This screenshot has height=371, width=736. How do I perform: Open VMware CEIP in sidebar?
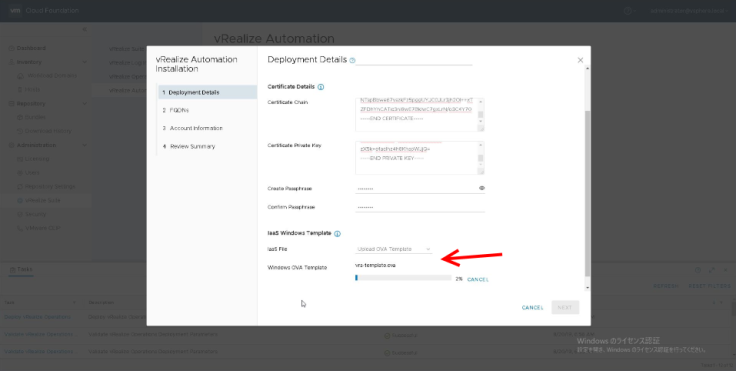click(x=43, y=228)
